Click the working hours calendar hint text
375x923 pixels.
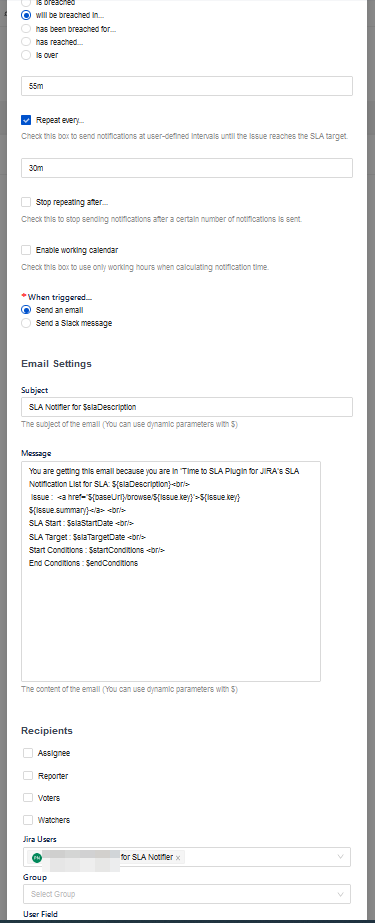[145, 267]
